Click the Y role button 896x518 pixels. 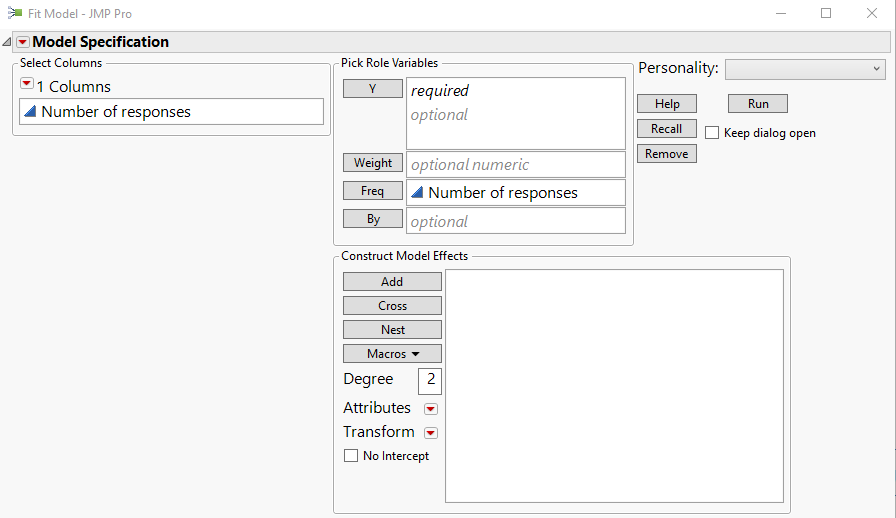click(372, 89)
